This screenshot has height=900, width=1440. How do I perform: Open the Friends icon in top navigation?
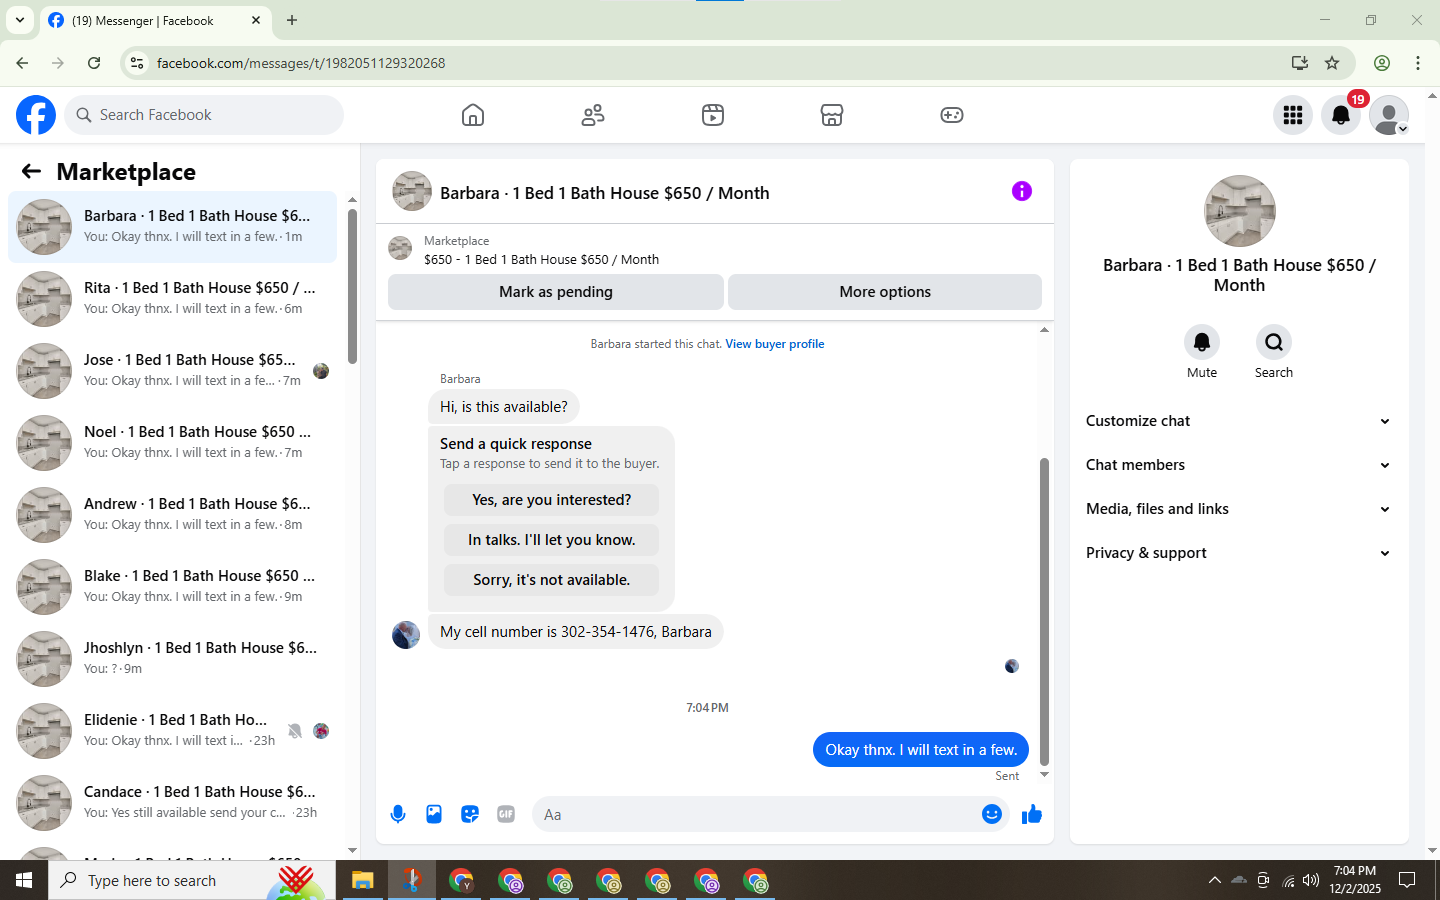pos(593,115)
